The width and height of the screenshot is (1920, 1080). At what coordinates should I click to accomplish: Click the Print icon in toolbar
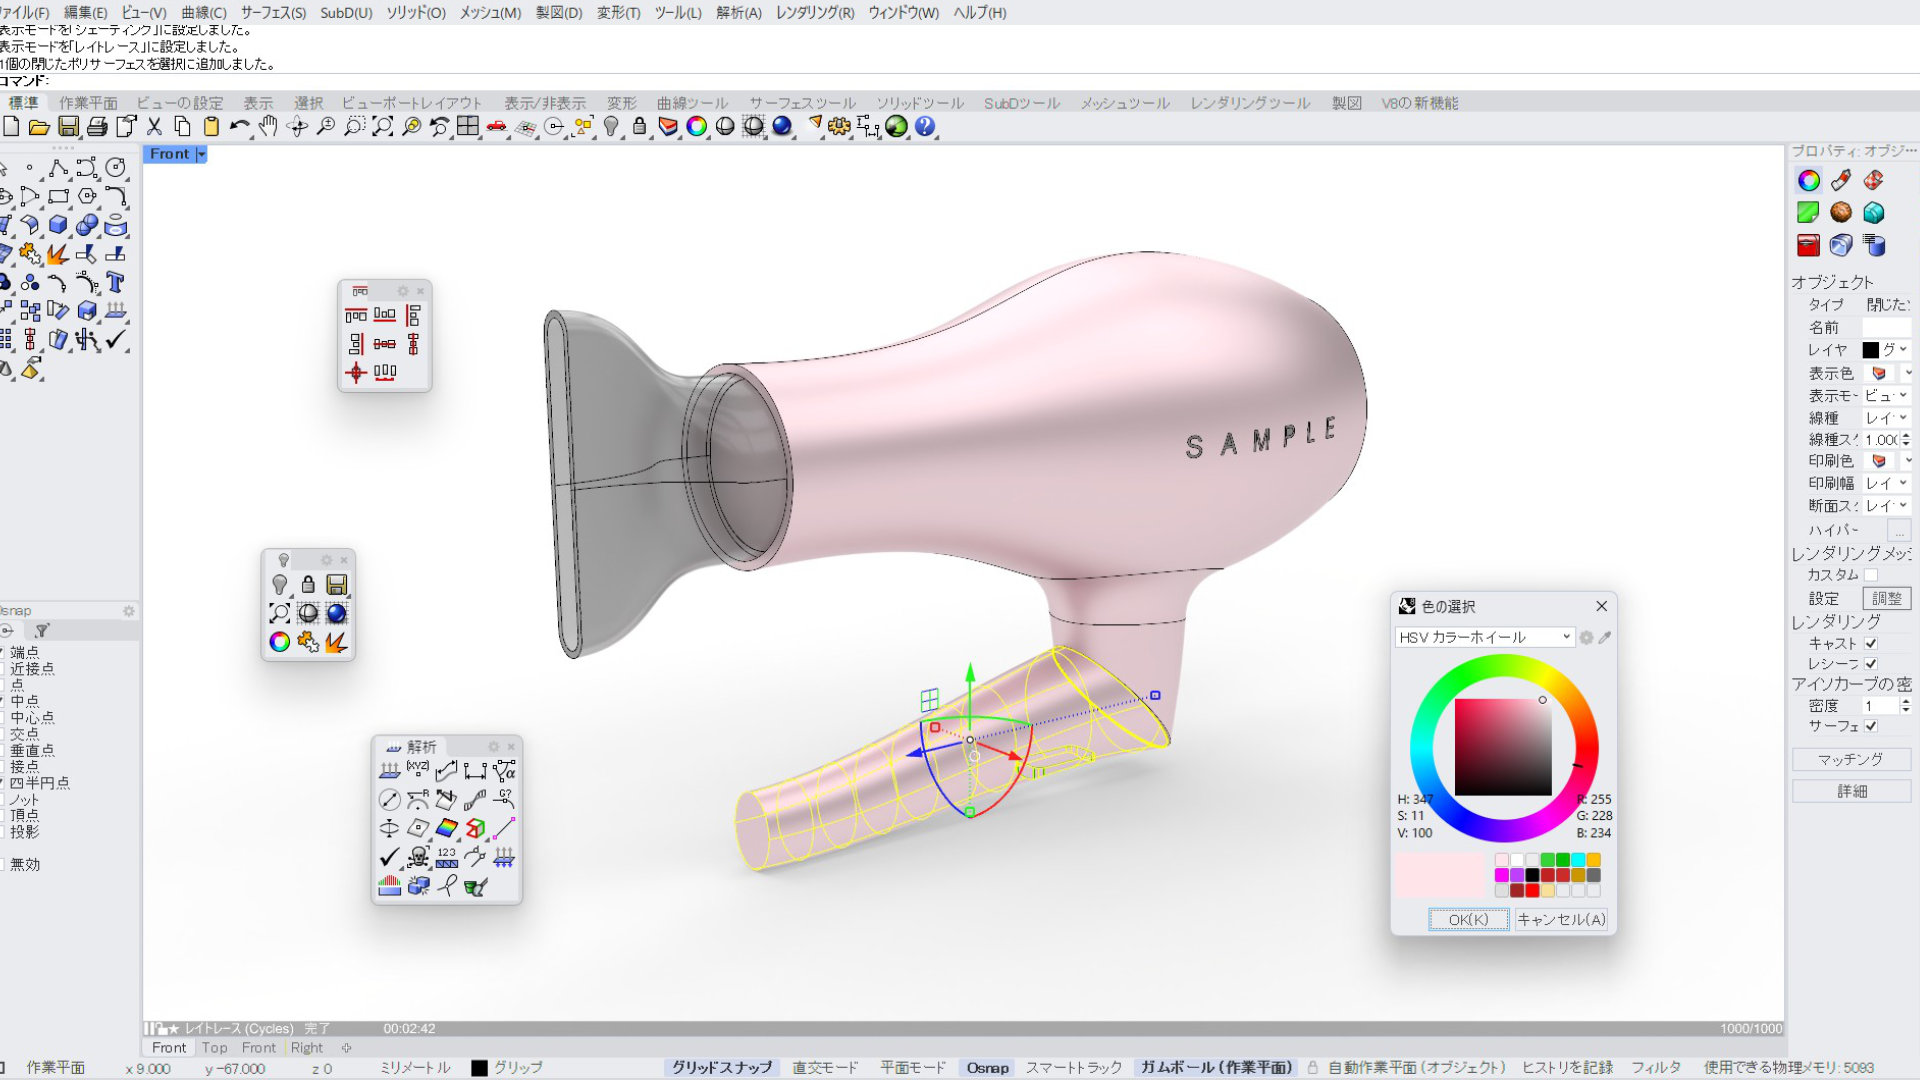click(x=97, y=127)
